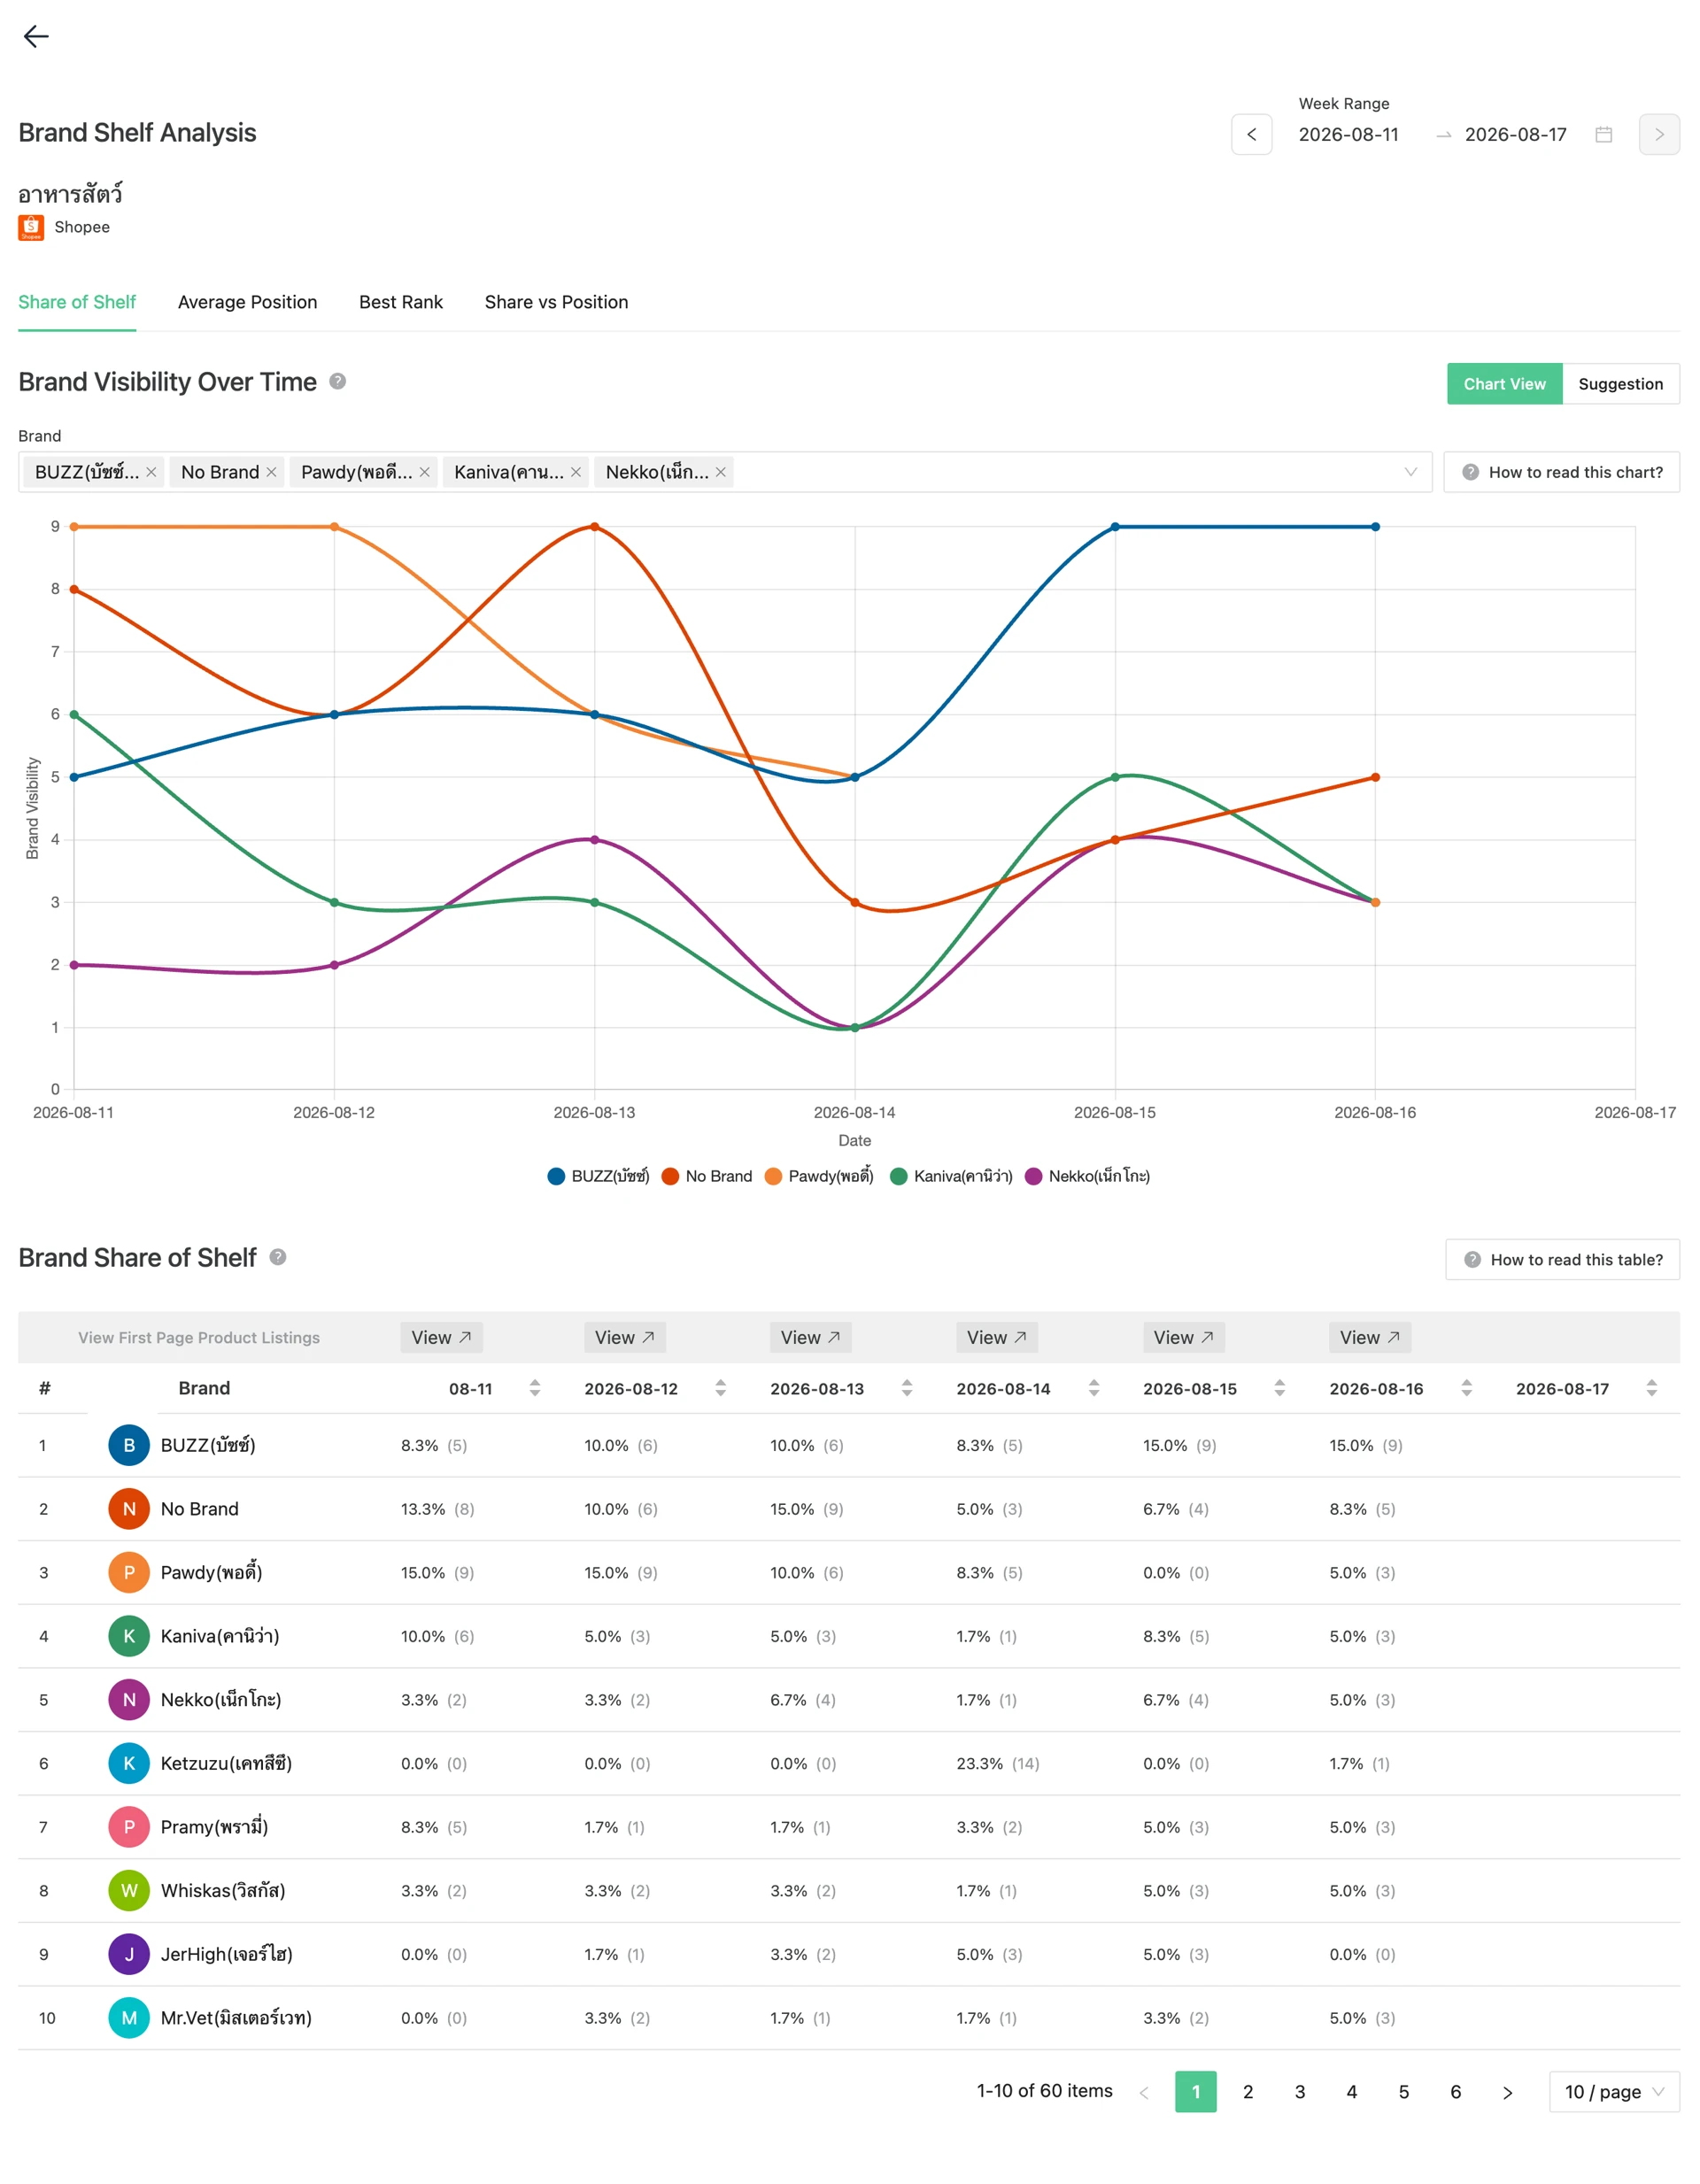Remove BUZZ tag from brand filter
Screen dimensions: 1700x2184
[x=151, y=472]
